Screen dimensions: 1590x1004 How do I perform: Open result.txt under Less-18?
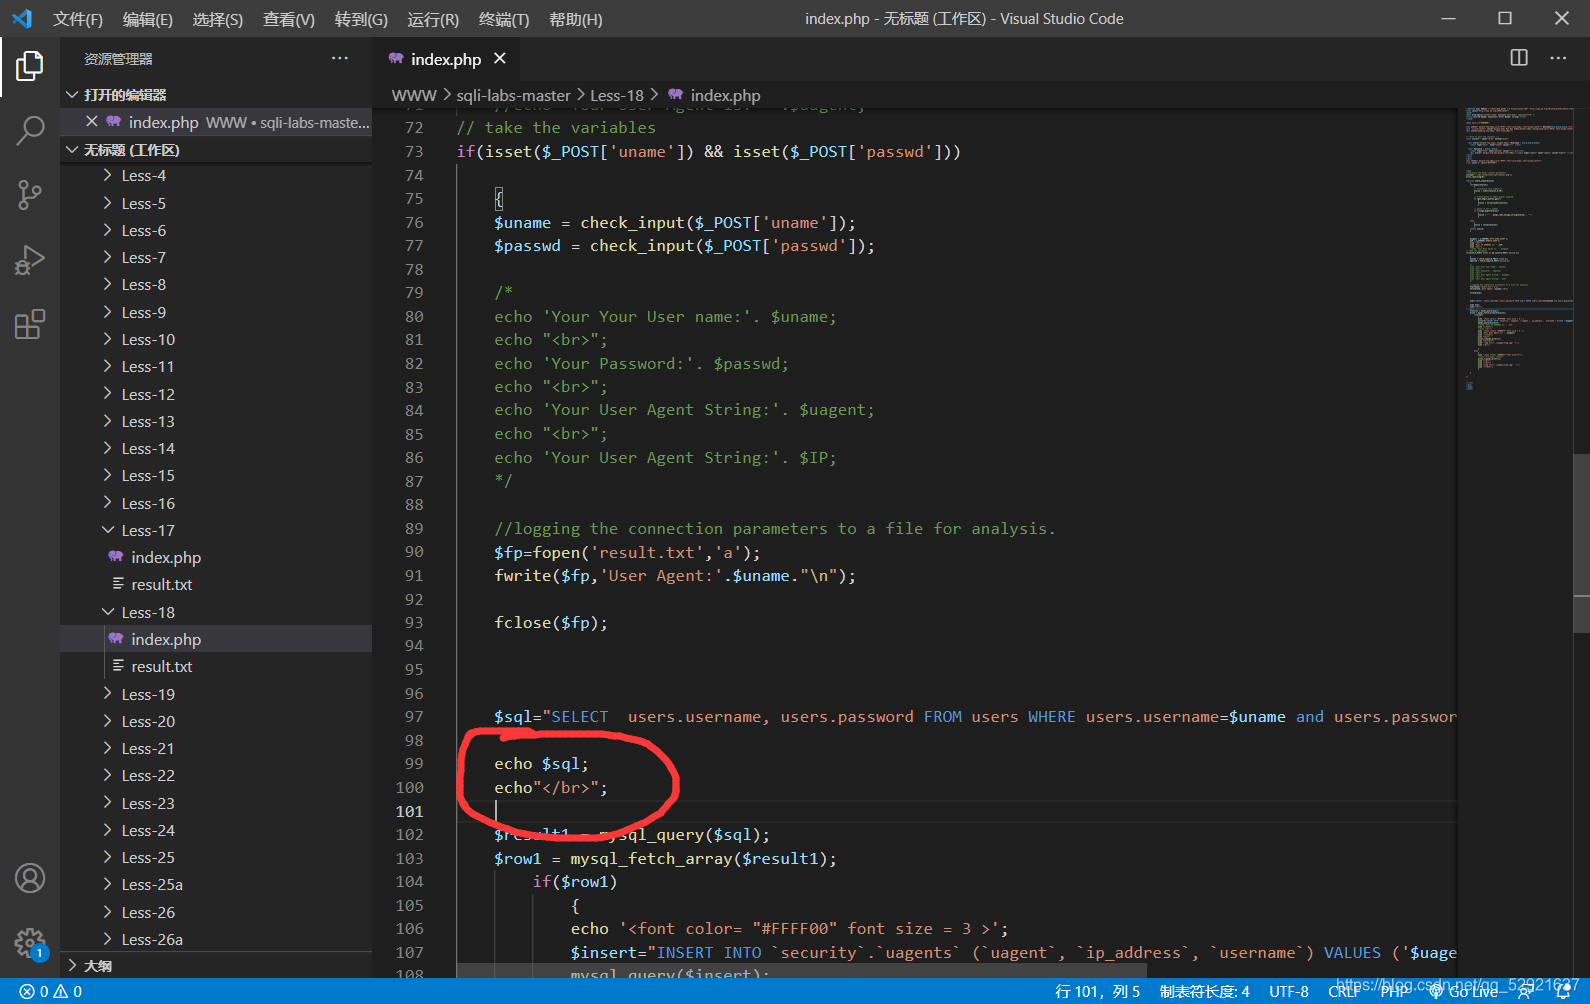point(216,667)
